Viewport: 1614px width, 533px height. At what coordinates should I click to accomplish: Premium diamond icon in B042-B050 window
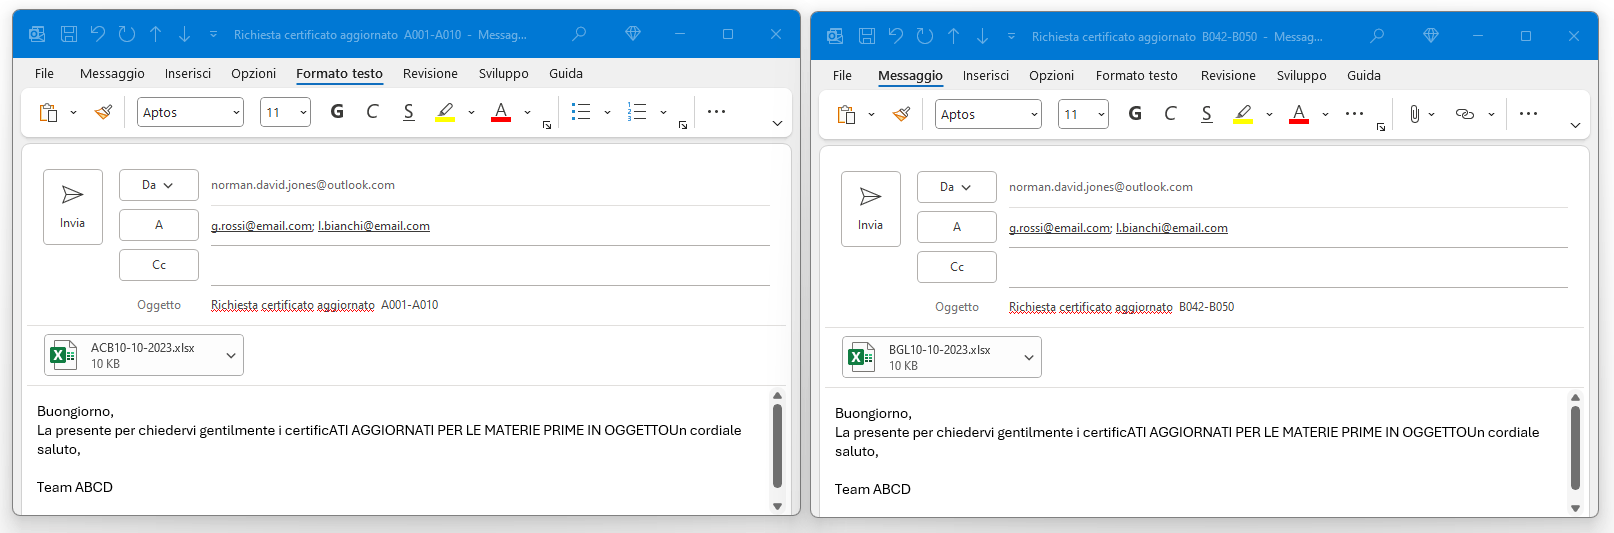(x=1431, y=36)
